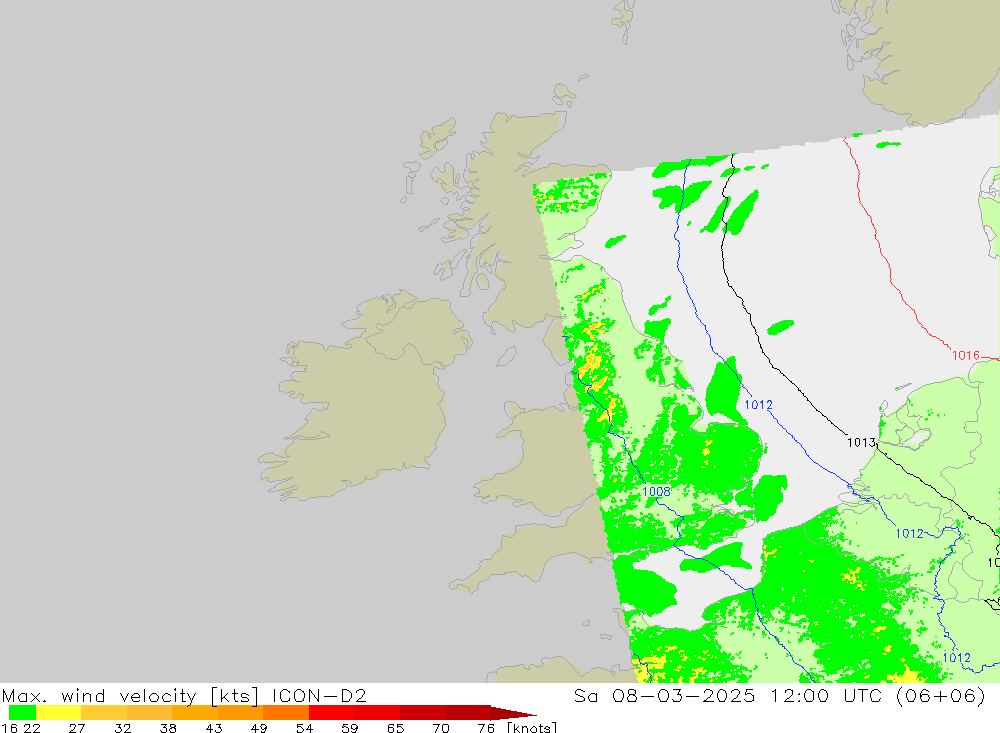Viewport: 1000px width, 733px height.
Task: Select the legend value '32'
Action: tap(122, 728)
